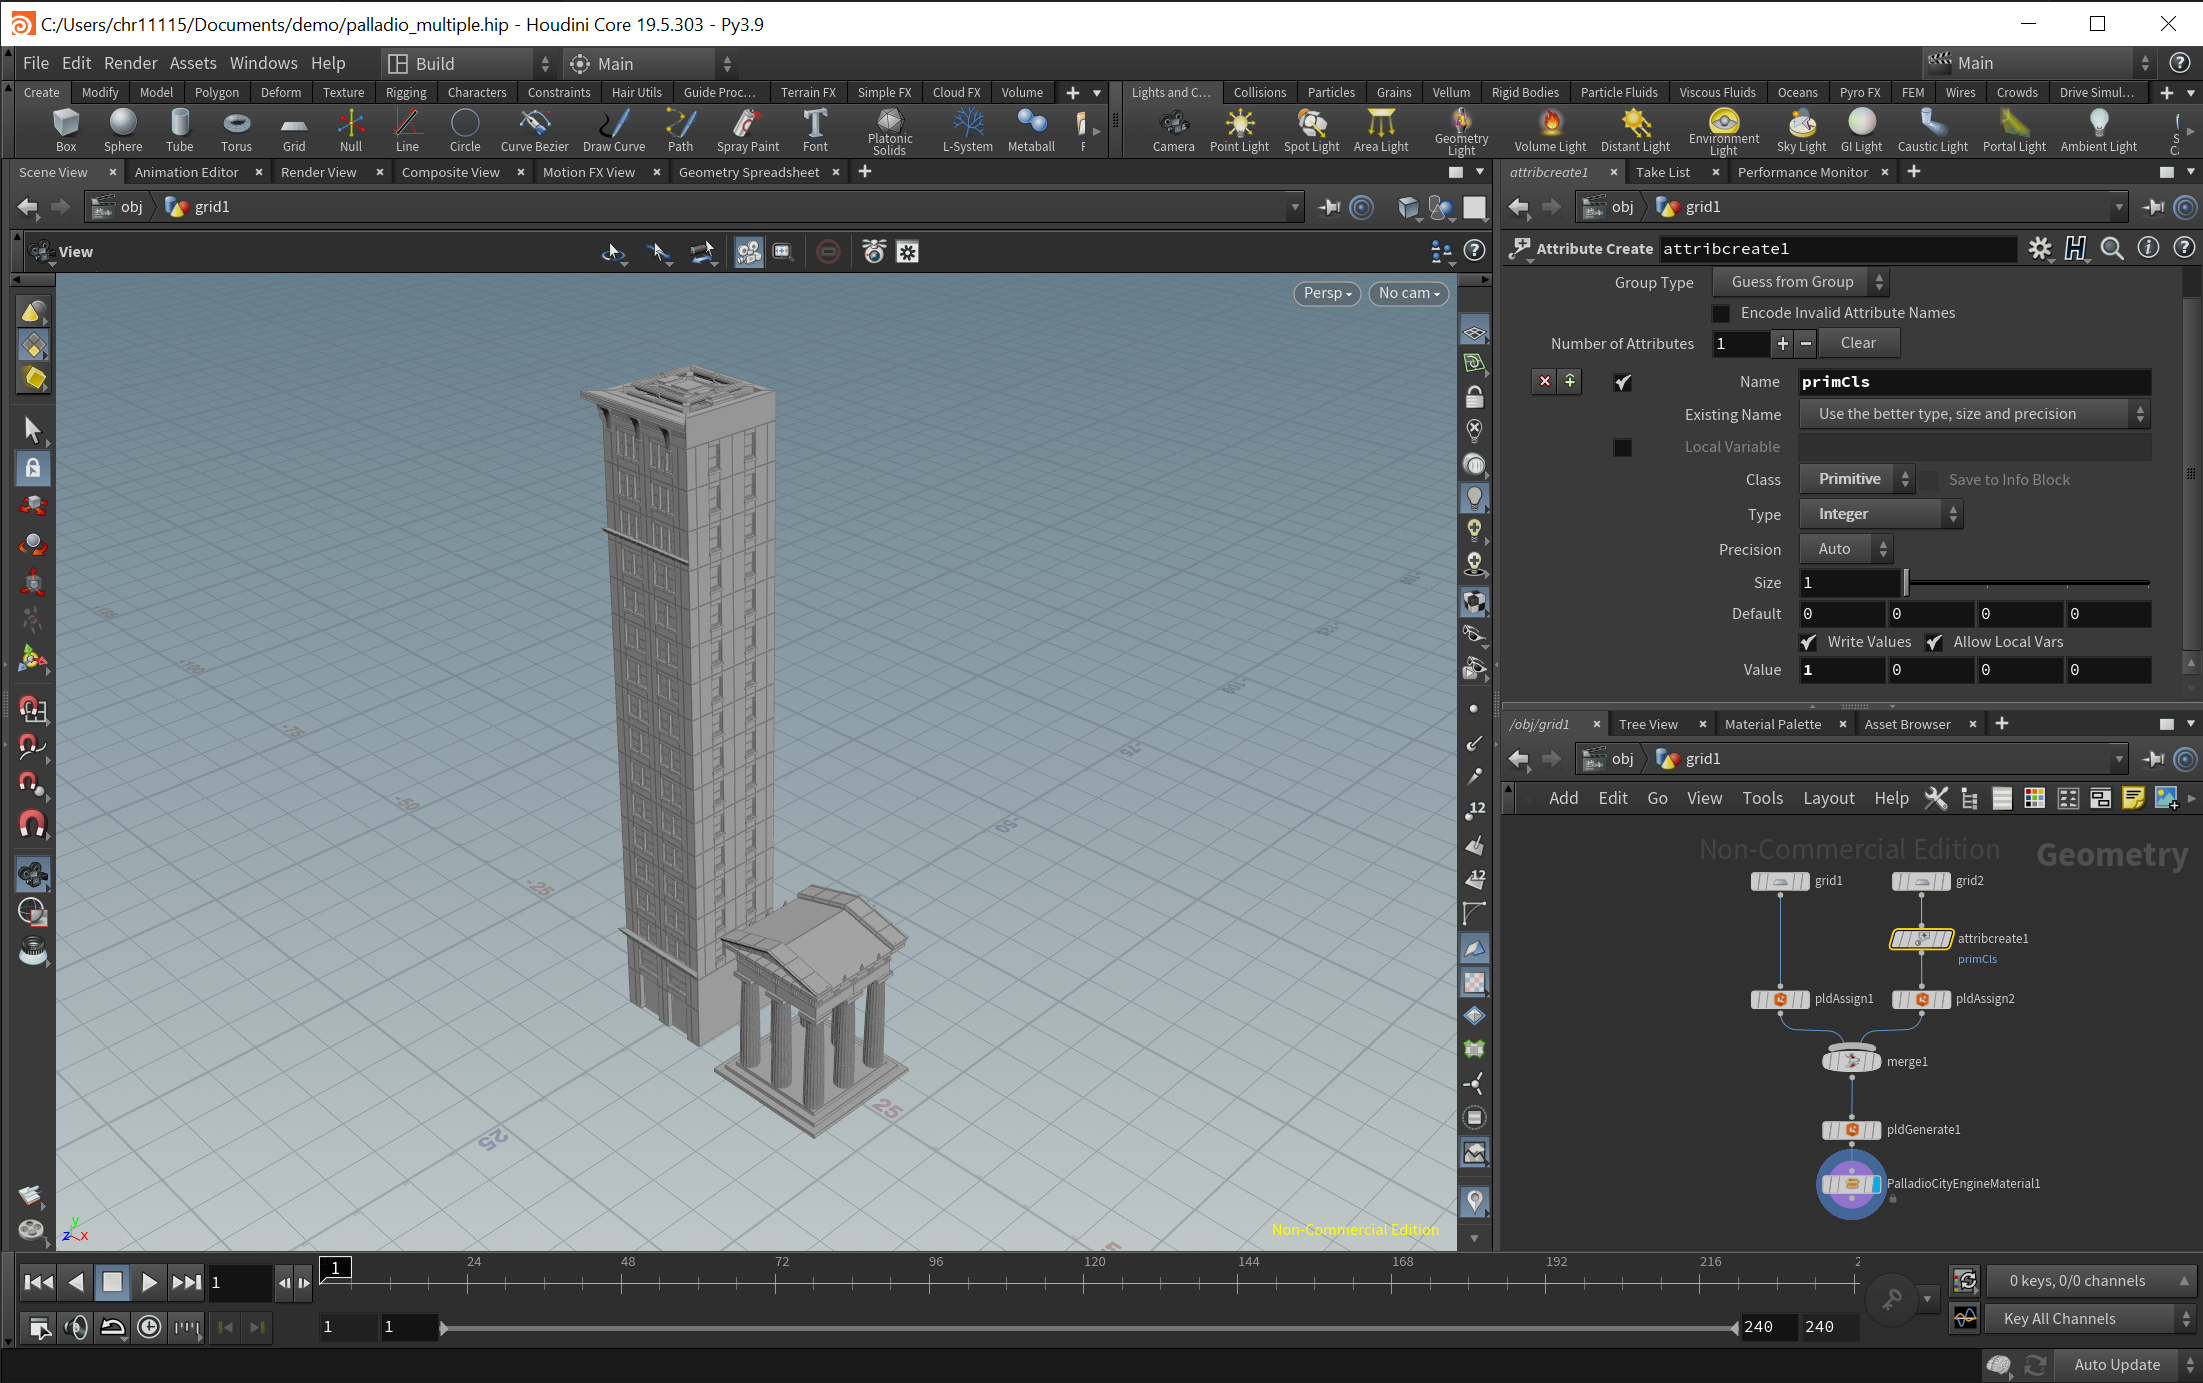
Task: Click the L-System shelf tool
Action: 967,130
